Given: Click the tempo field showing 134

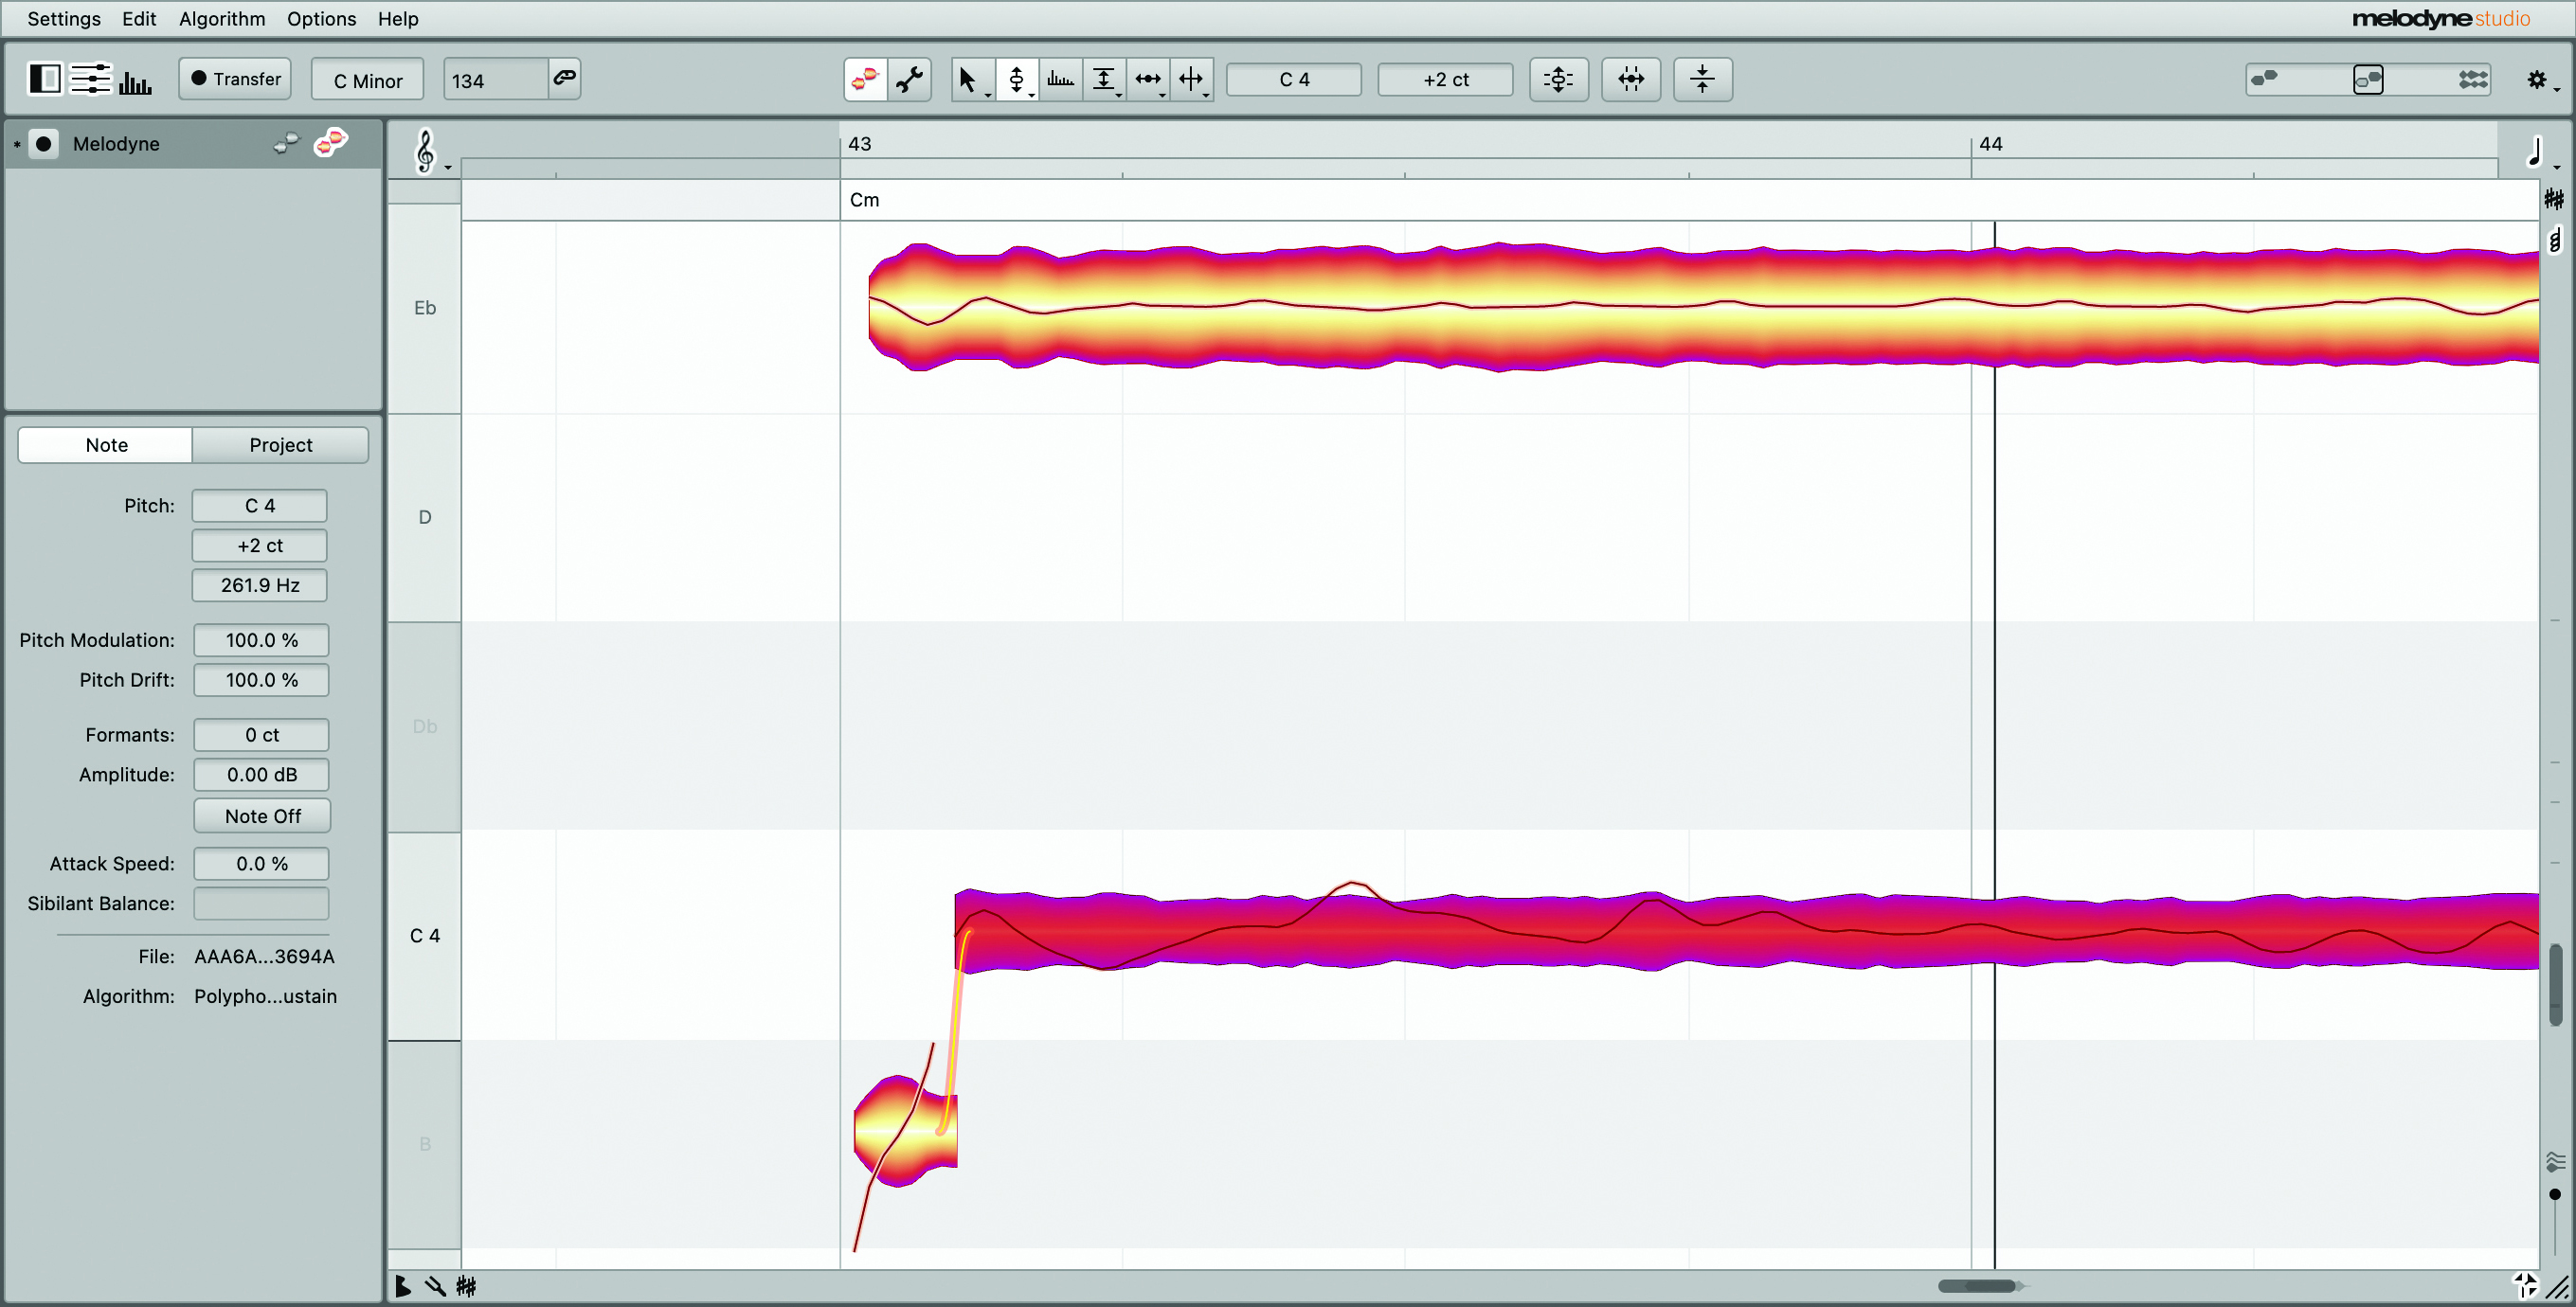Looking at the screenshot, I should 496,80.
